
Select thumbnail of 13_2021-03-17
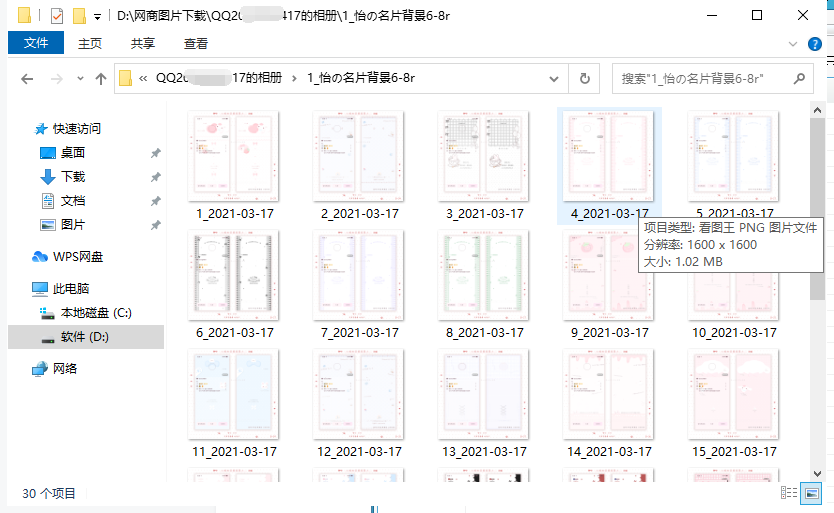(x=483, y=394)
